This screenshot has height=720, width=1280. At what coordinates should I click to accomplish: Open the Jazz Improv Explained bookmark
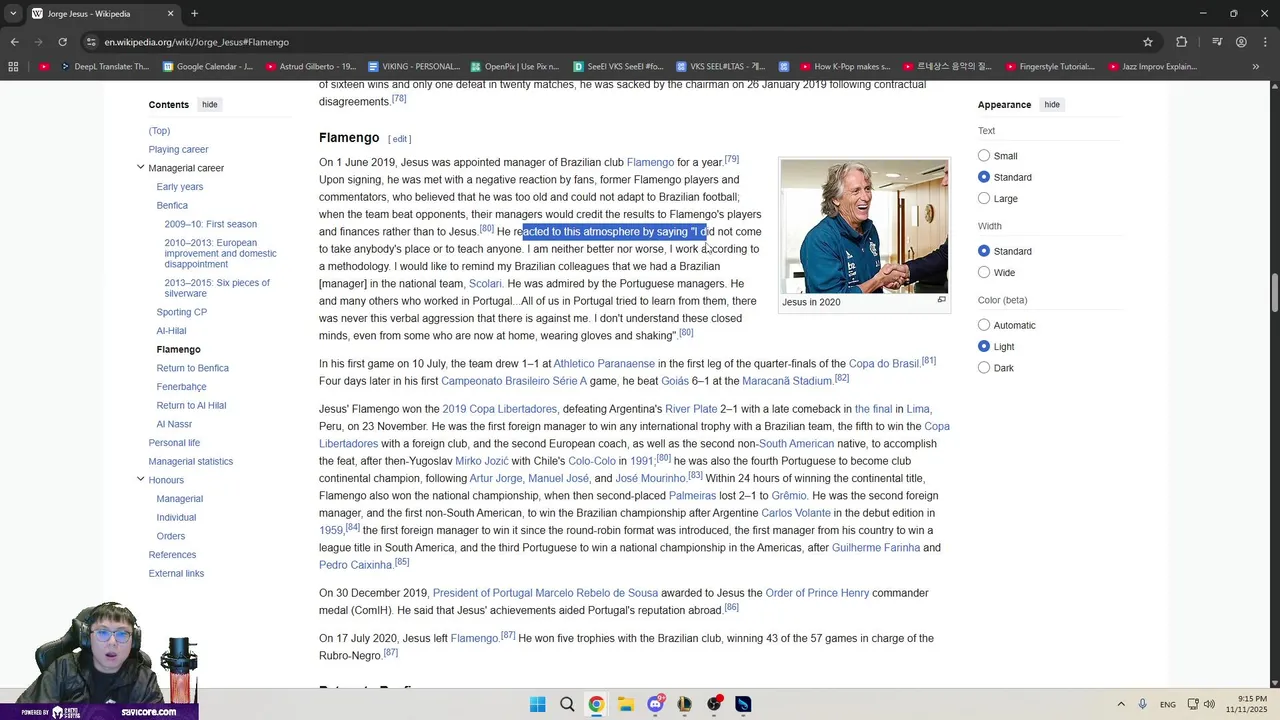(x=1151, y=67)
